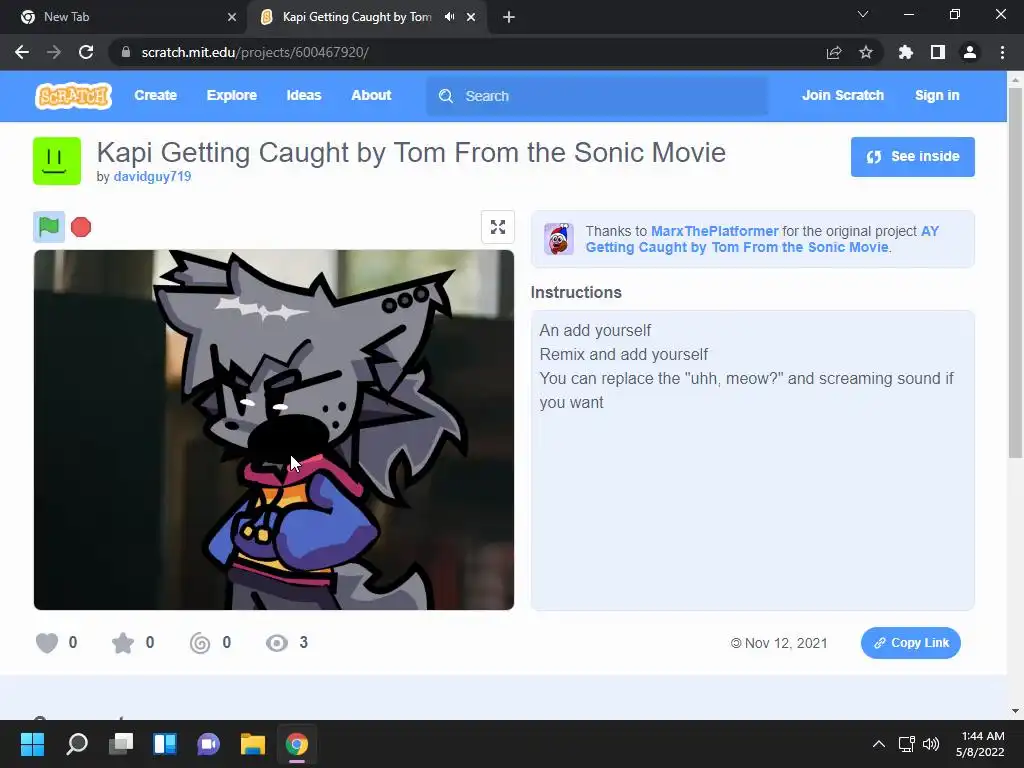
Task: Select the Kapi Getting Caught tab
Action: pos(368,17)
